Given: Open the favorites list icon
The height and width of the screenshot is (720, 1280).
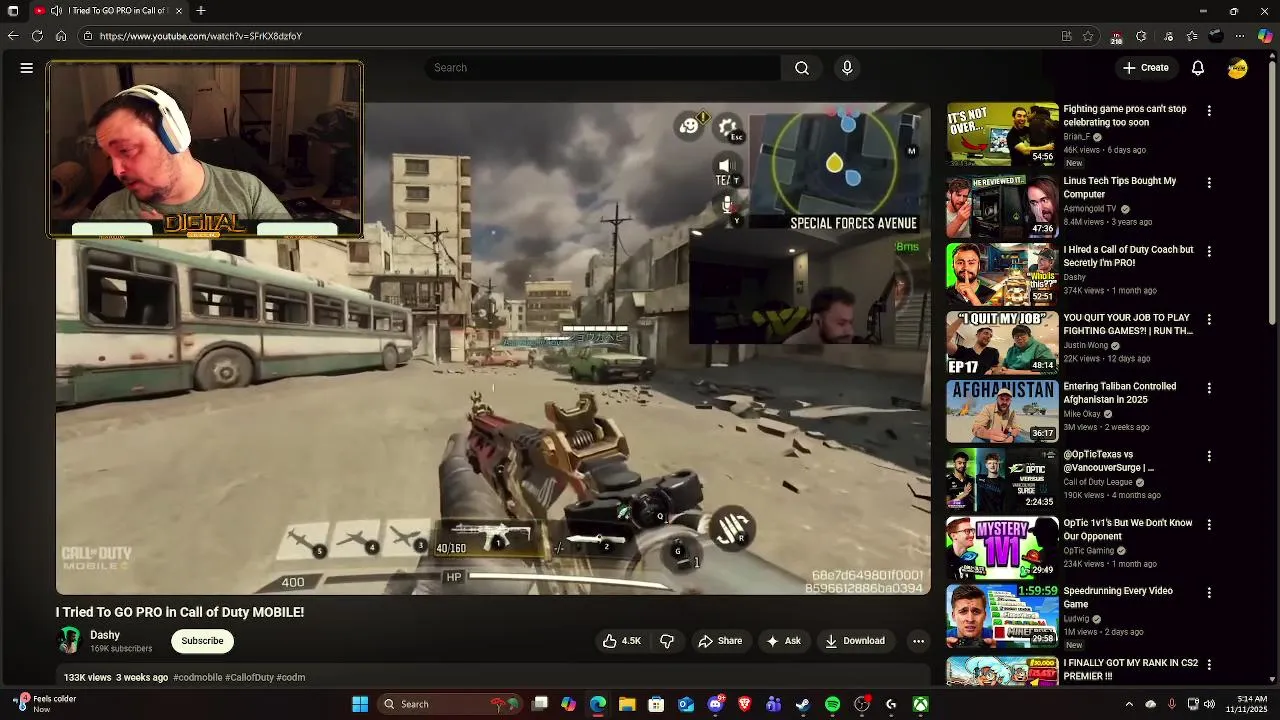Looking at the screenshot, I should (1192, 36).
